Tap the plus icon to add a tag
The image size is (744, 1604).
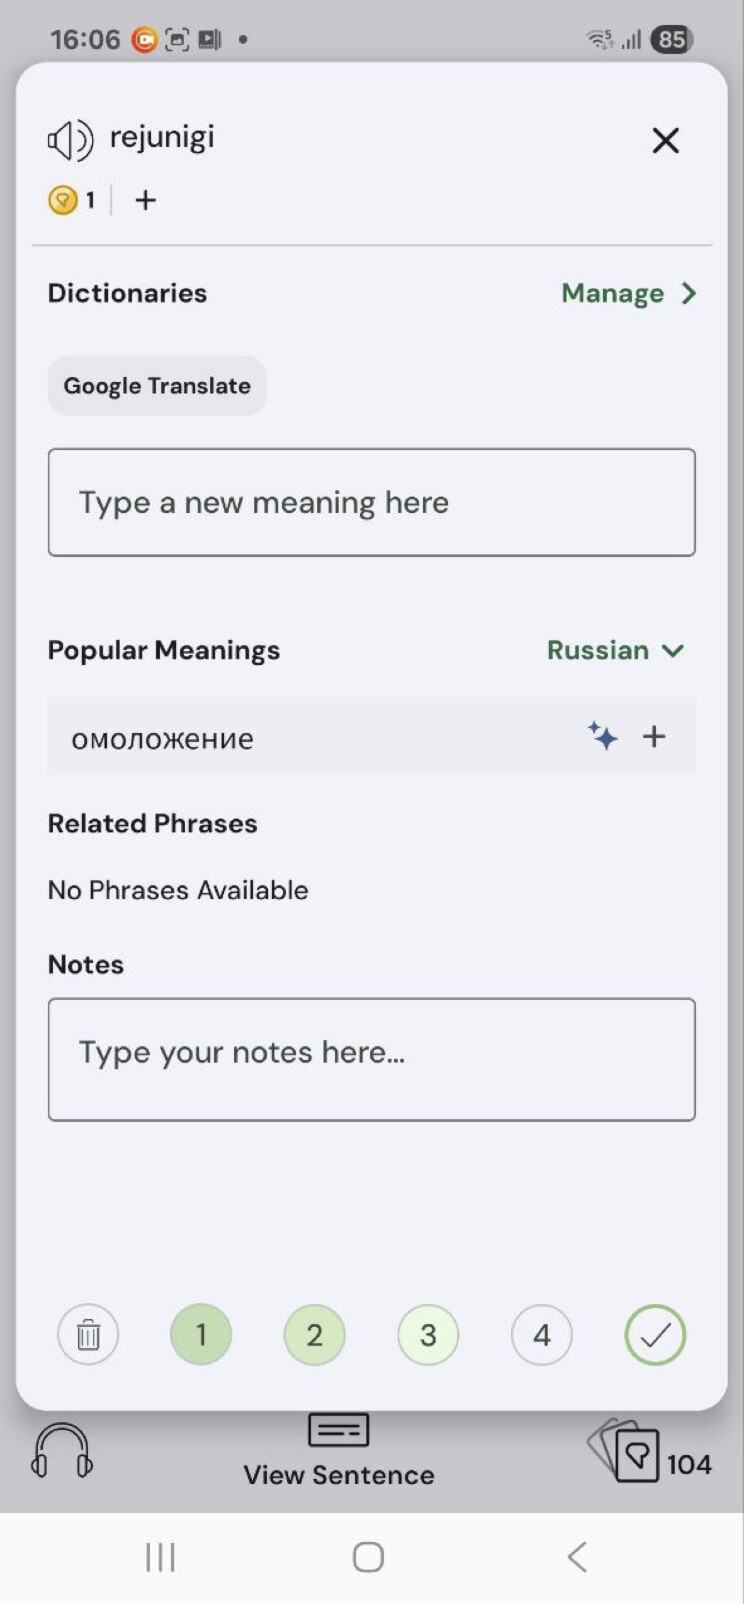coord(146,200)
